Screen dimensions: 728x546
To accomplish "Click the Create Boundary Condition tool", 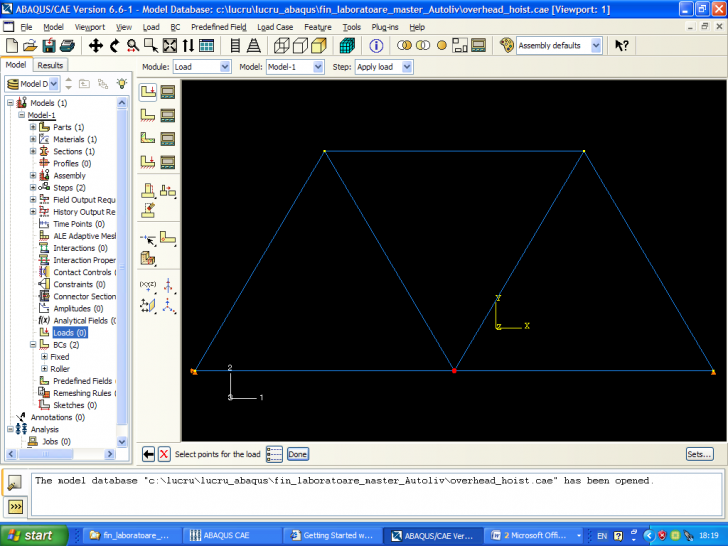I will click(148, 115).
